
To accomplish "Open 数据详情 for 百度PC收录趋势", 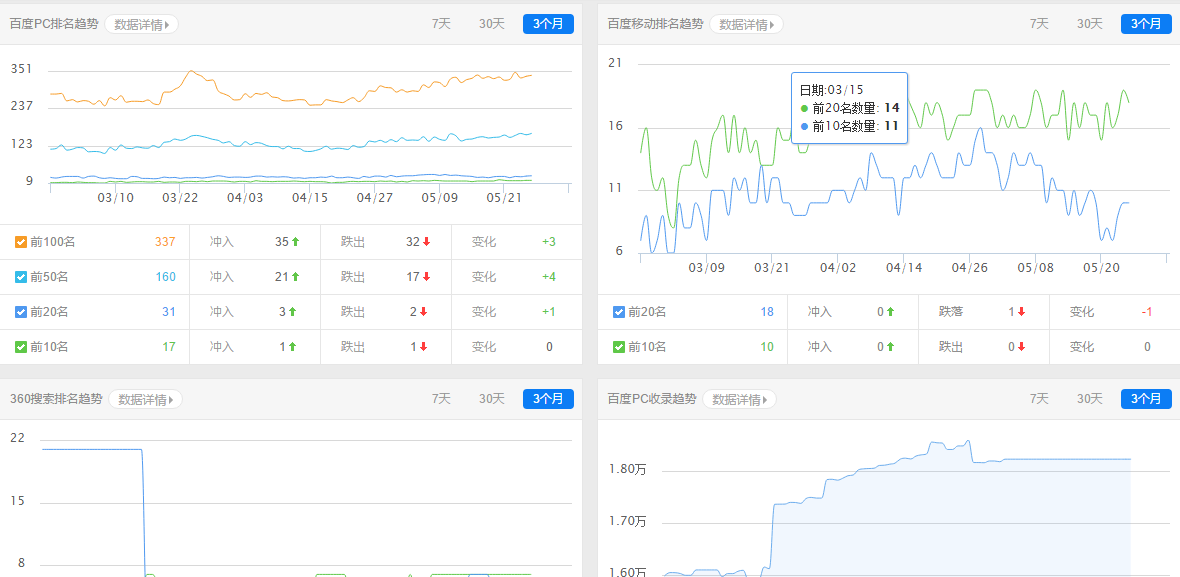I will click(739, 399).
